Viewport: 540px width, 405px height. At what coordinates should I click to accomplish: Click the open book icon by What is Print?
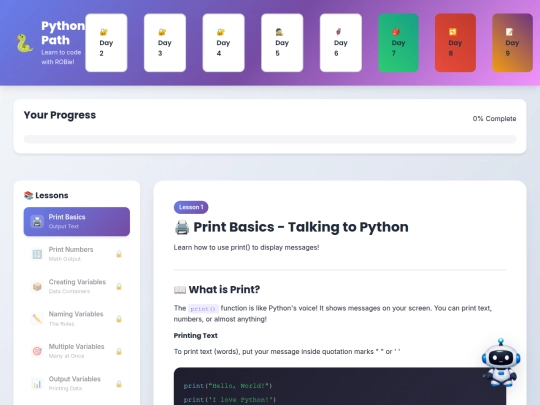180,290
